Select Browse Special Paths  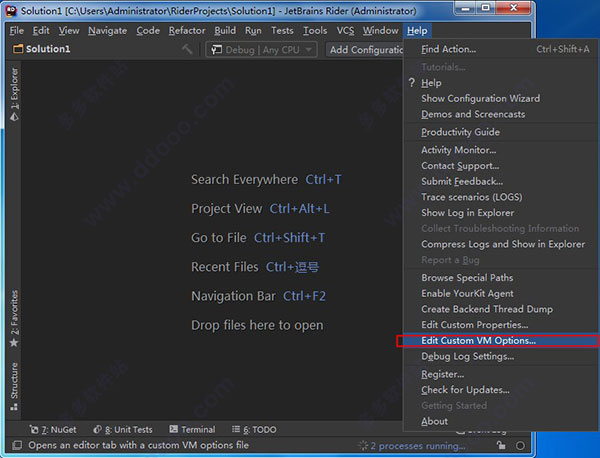point(501,278)
